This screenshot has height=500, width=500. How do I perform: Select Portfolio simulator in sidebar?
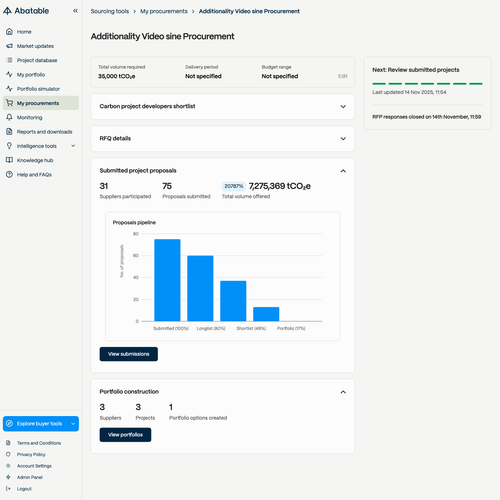pyautogui.click(x=41, y=89)
